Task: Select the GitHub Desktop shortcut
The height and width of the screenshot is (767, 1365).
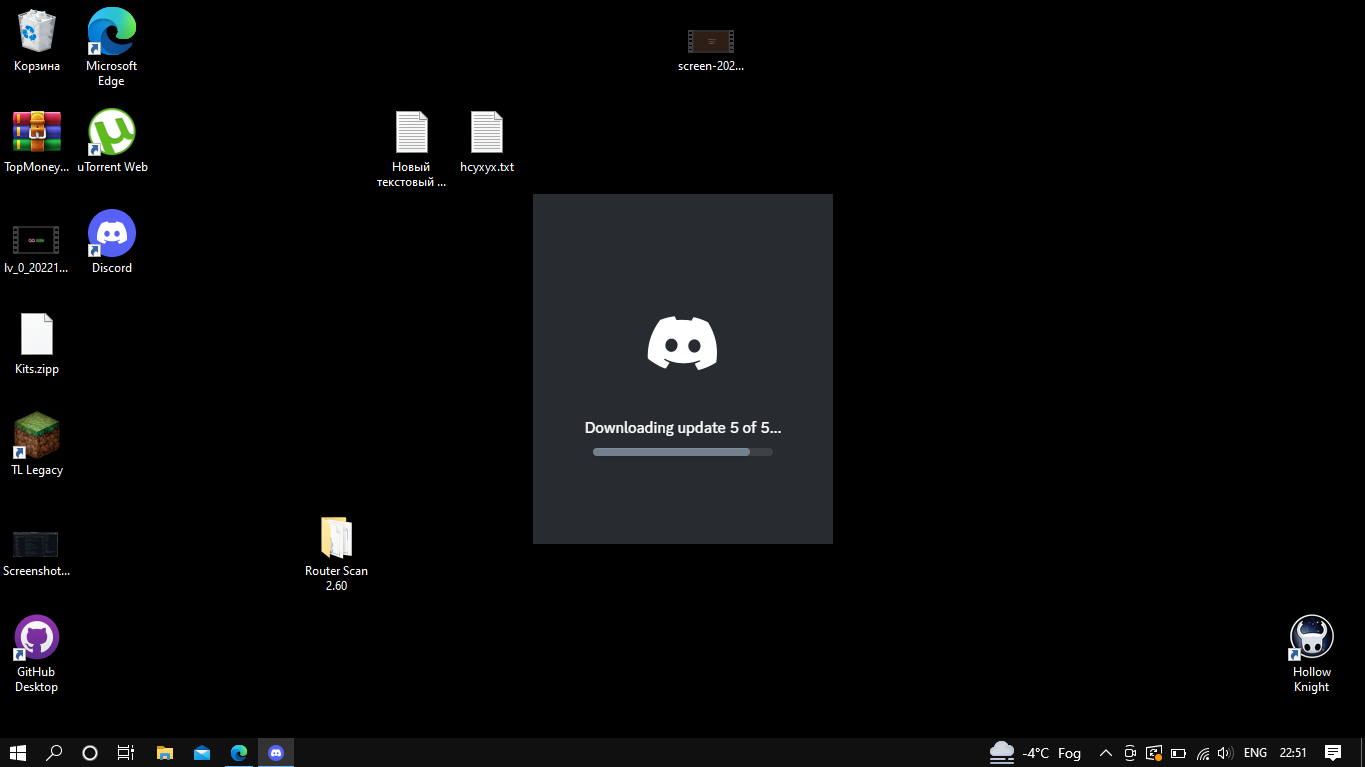Action: click(37, 654)
